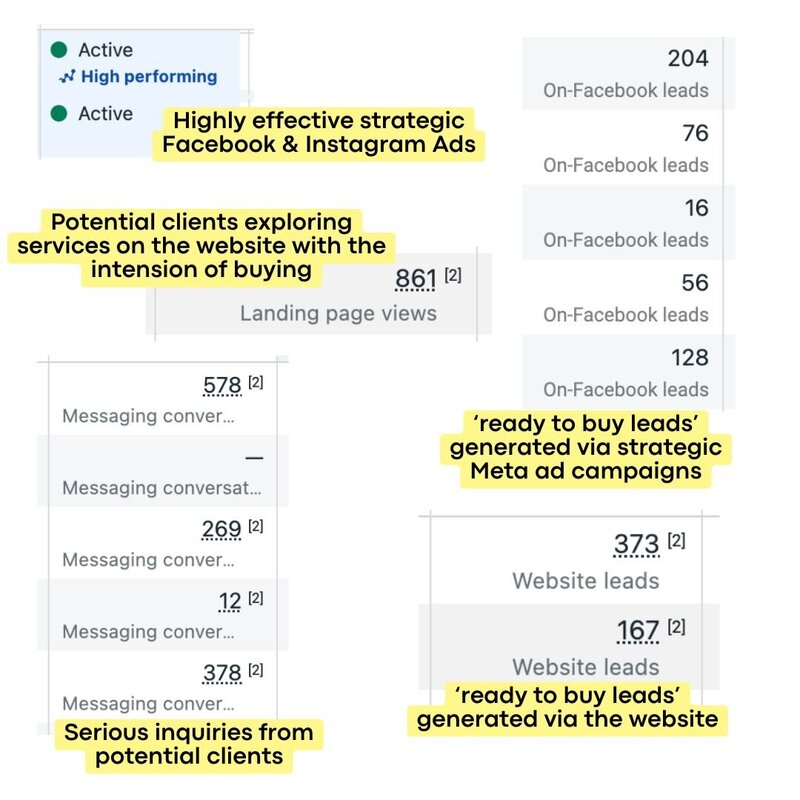The height and width of the screenshot is (800, 800).
Task: Click the High performing trend icon
Action: pos(67,77)
